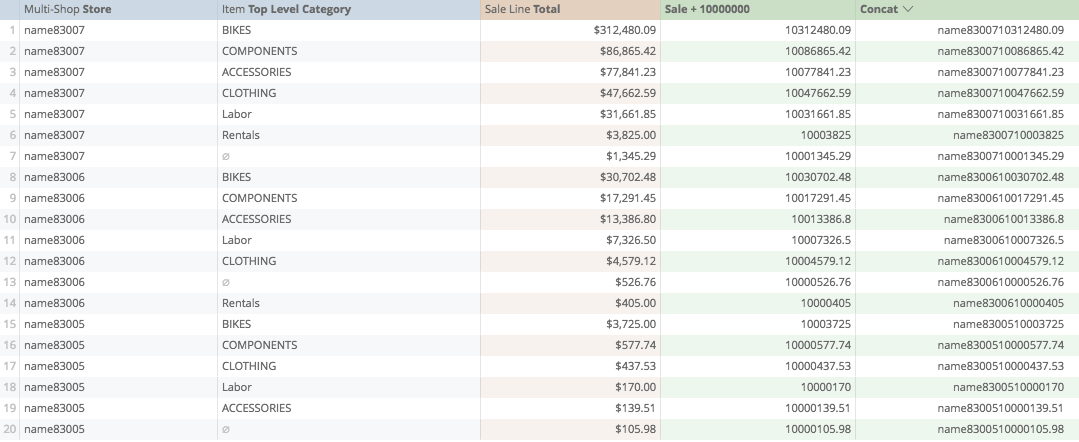Select cell $3,825.00

coord(570,135)
